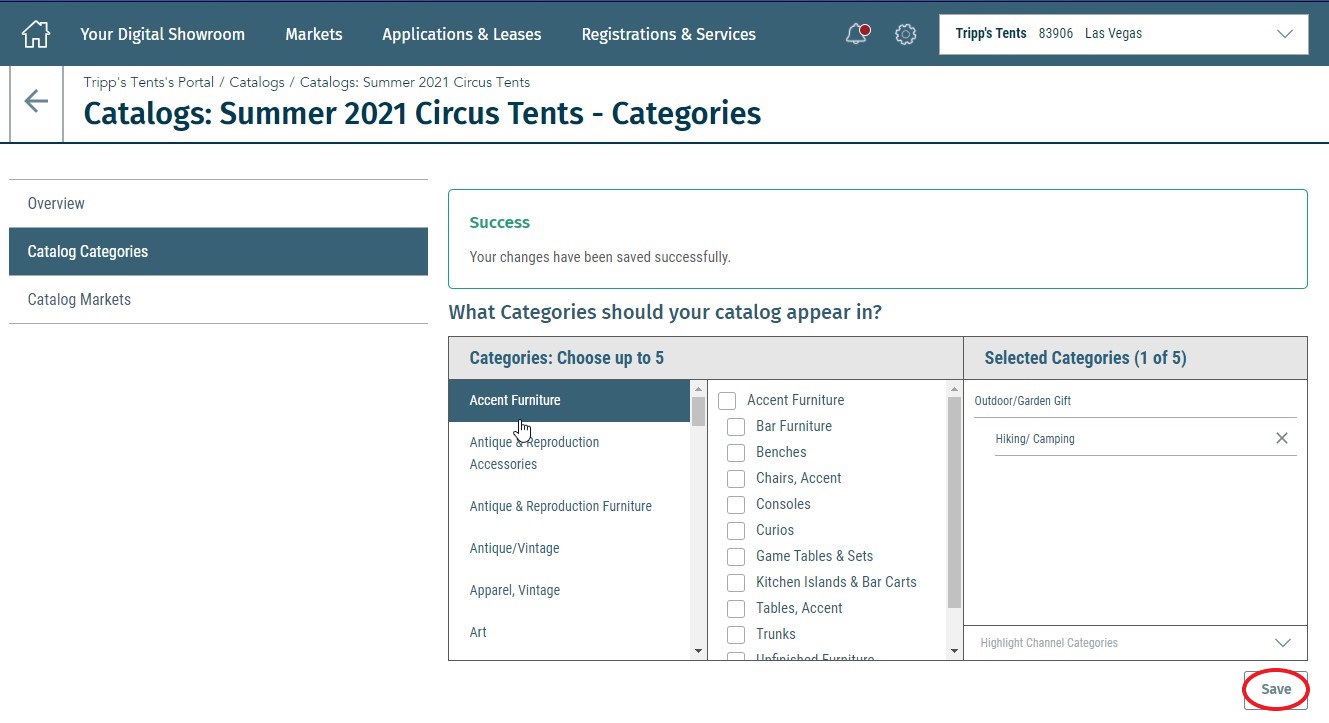Click the back arrow icon

click(36, 101)
